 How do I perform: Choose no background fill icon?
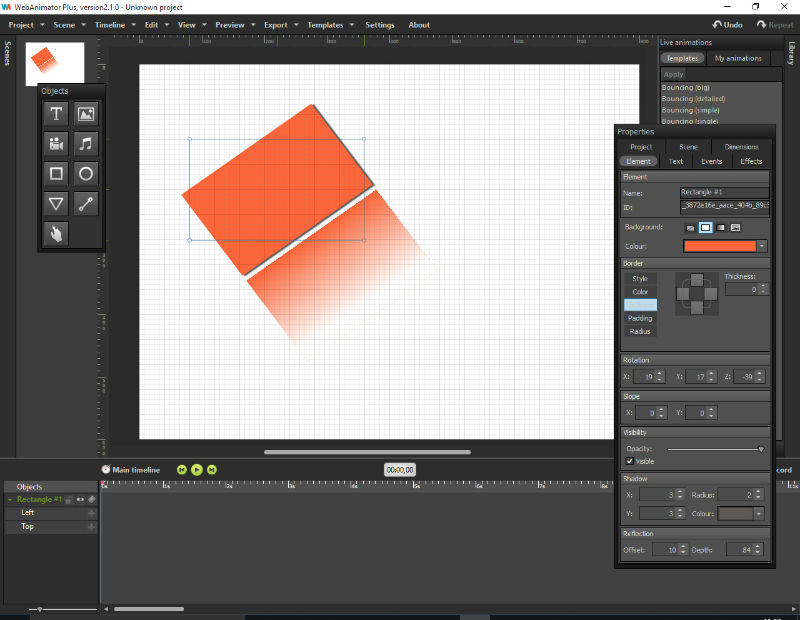pyautogui.click(x=690, y=228)
